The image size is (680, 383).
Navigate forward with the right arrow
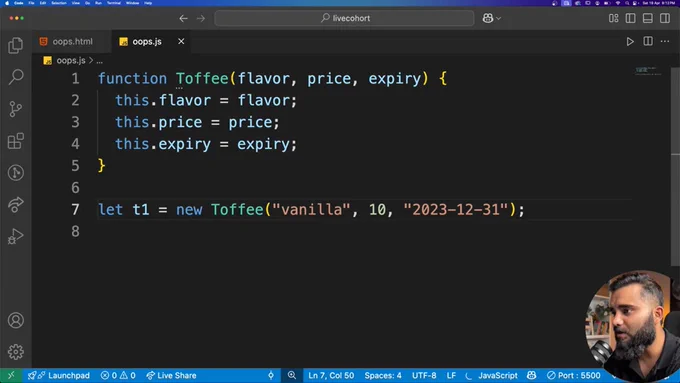[x=201, y=18]
